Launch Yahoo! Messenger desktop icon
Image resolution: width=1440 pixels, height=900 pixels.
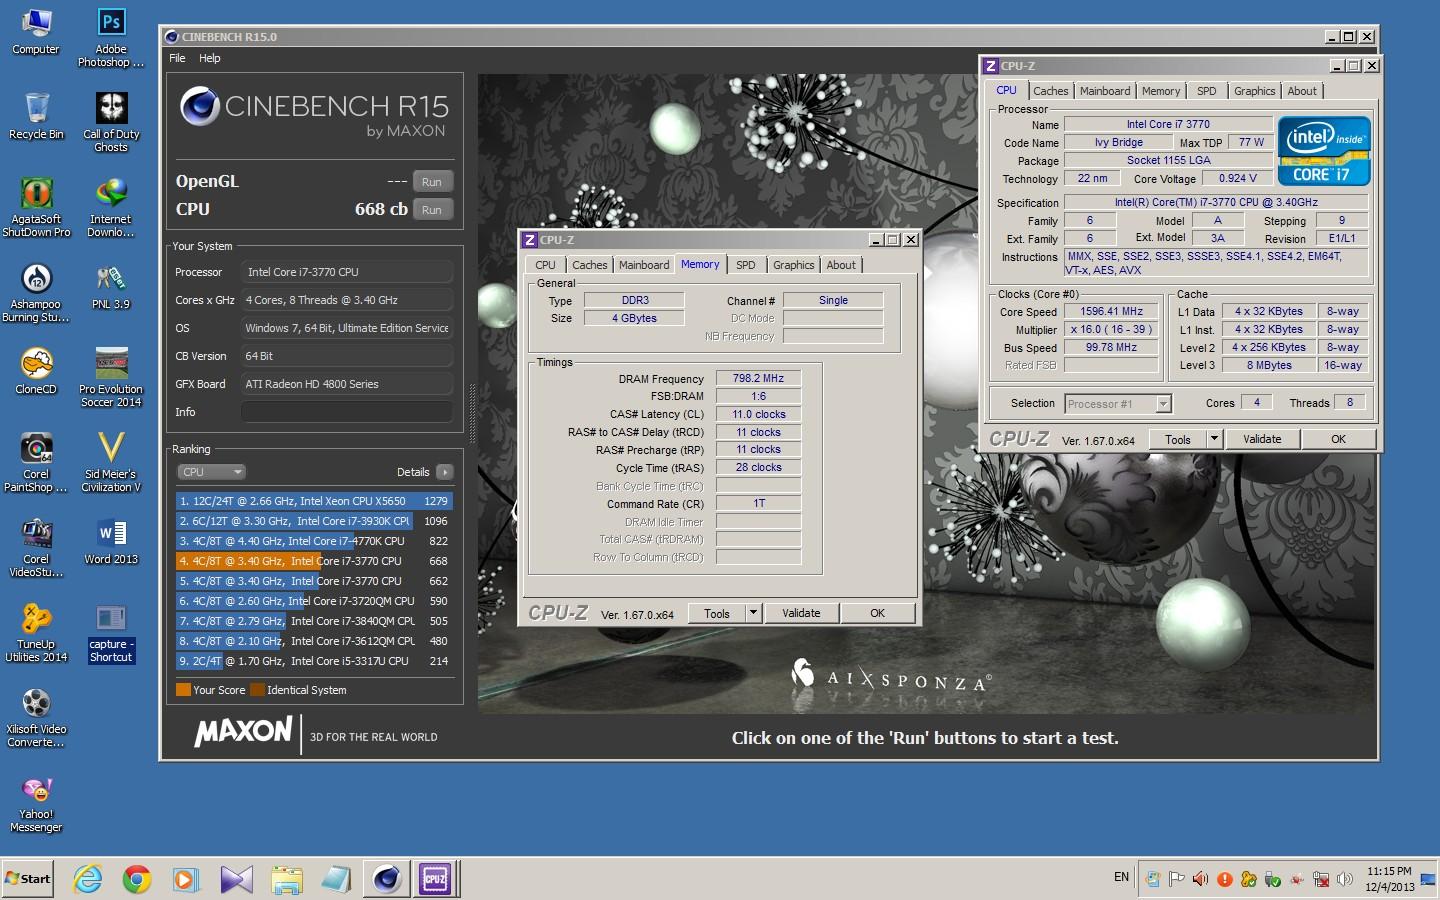(x=36, y=803)
